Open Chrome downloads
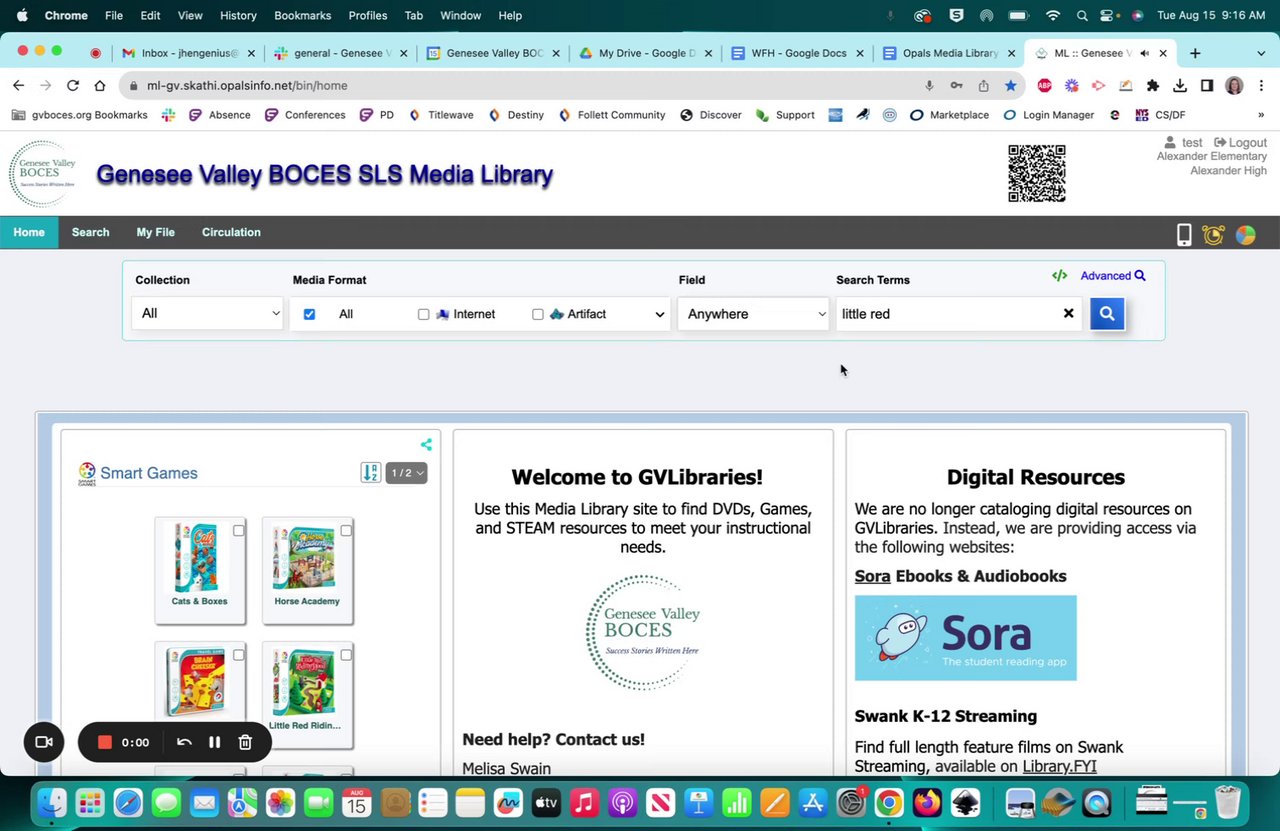This screenshot has height=831, width=1280. pos(1180,86)
